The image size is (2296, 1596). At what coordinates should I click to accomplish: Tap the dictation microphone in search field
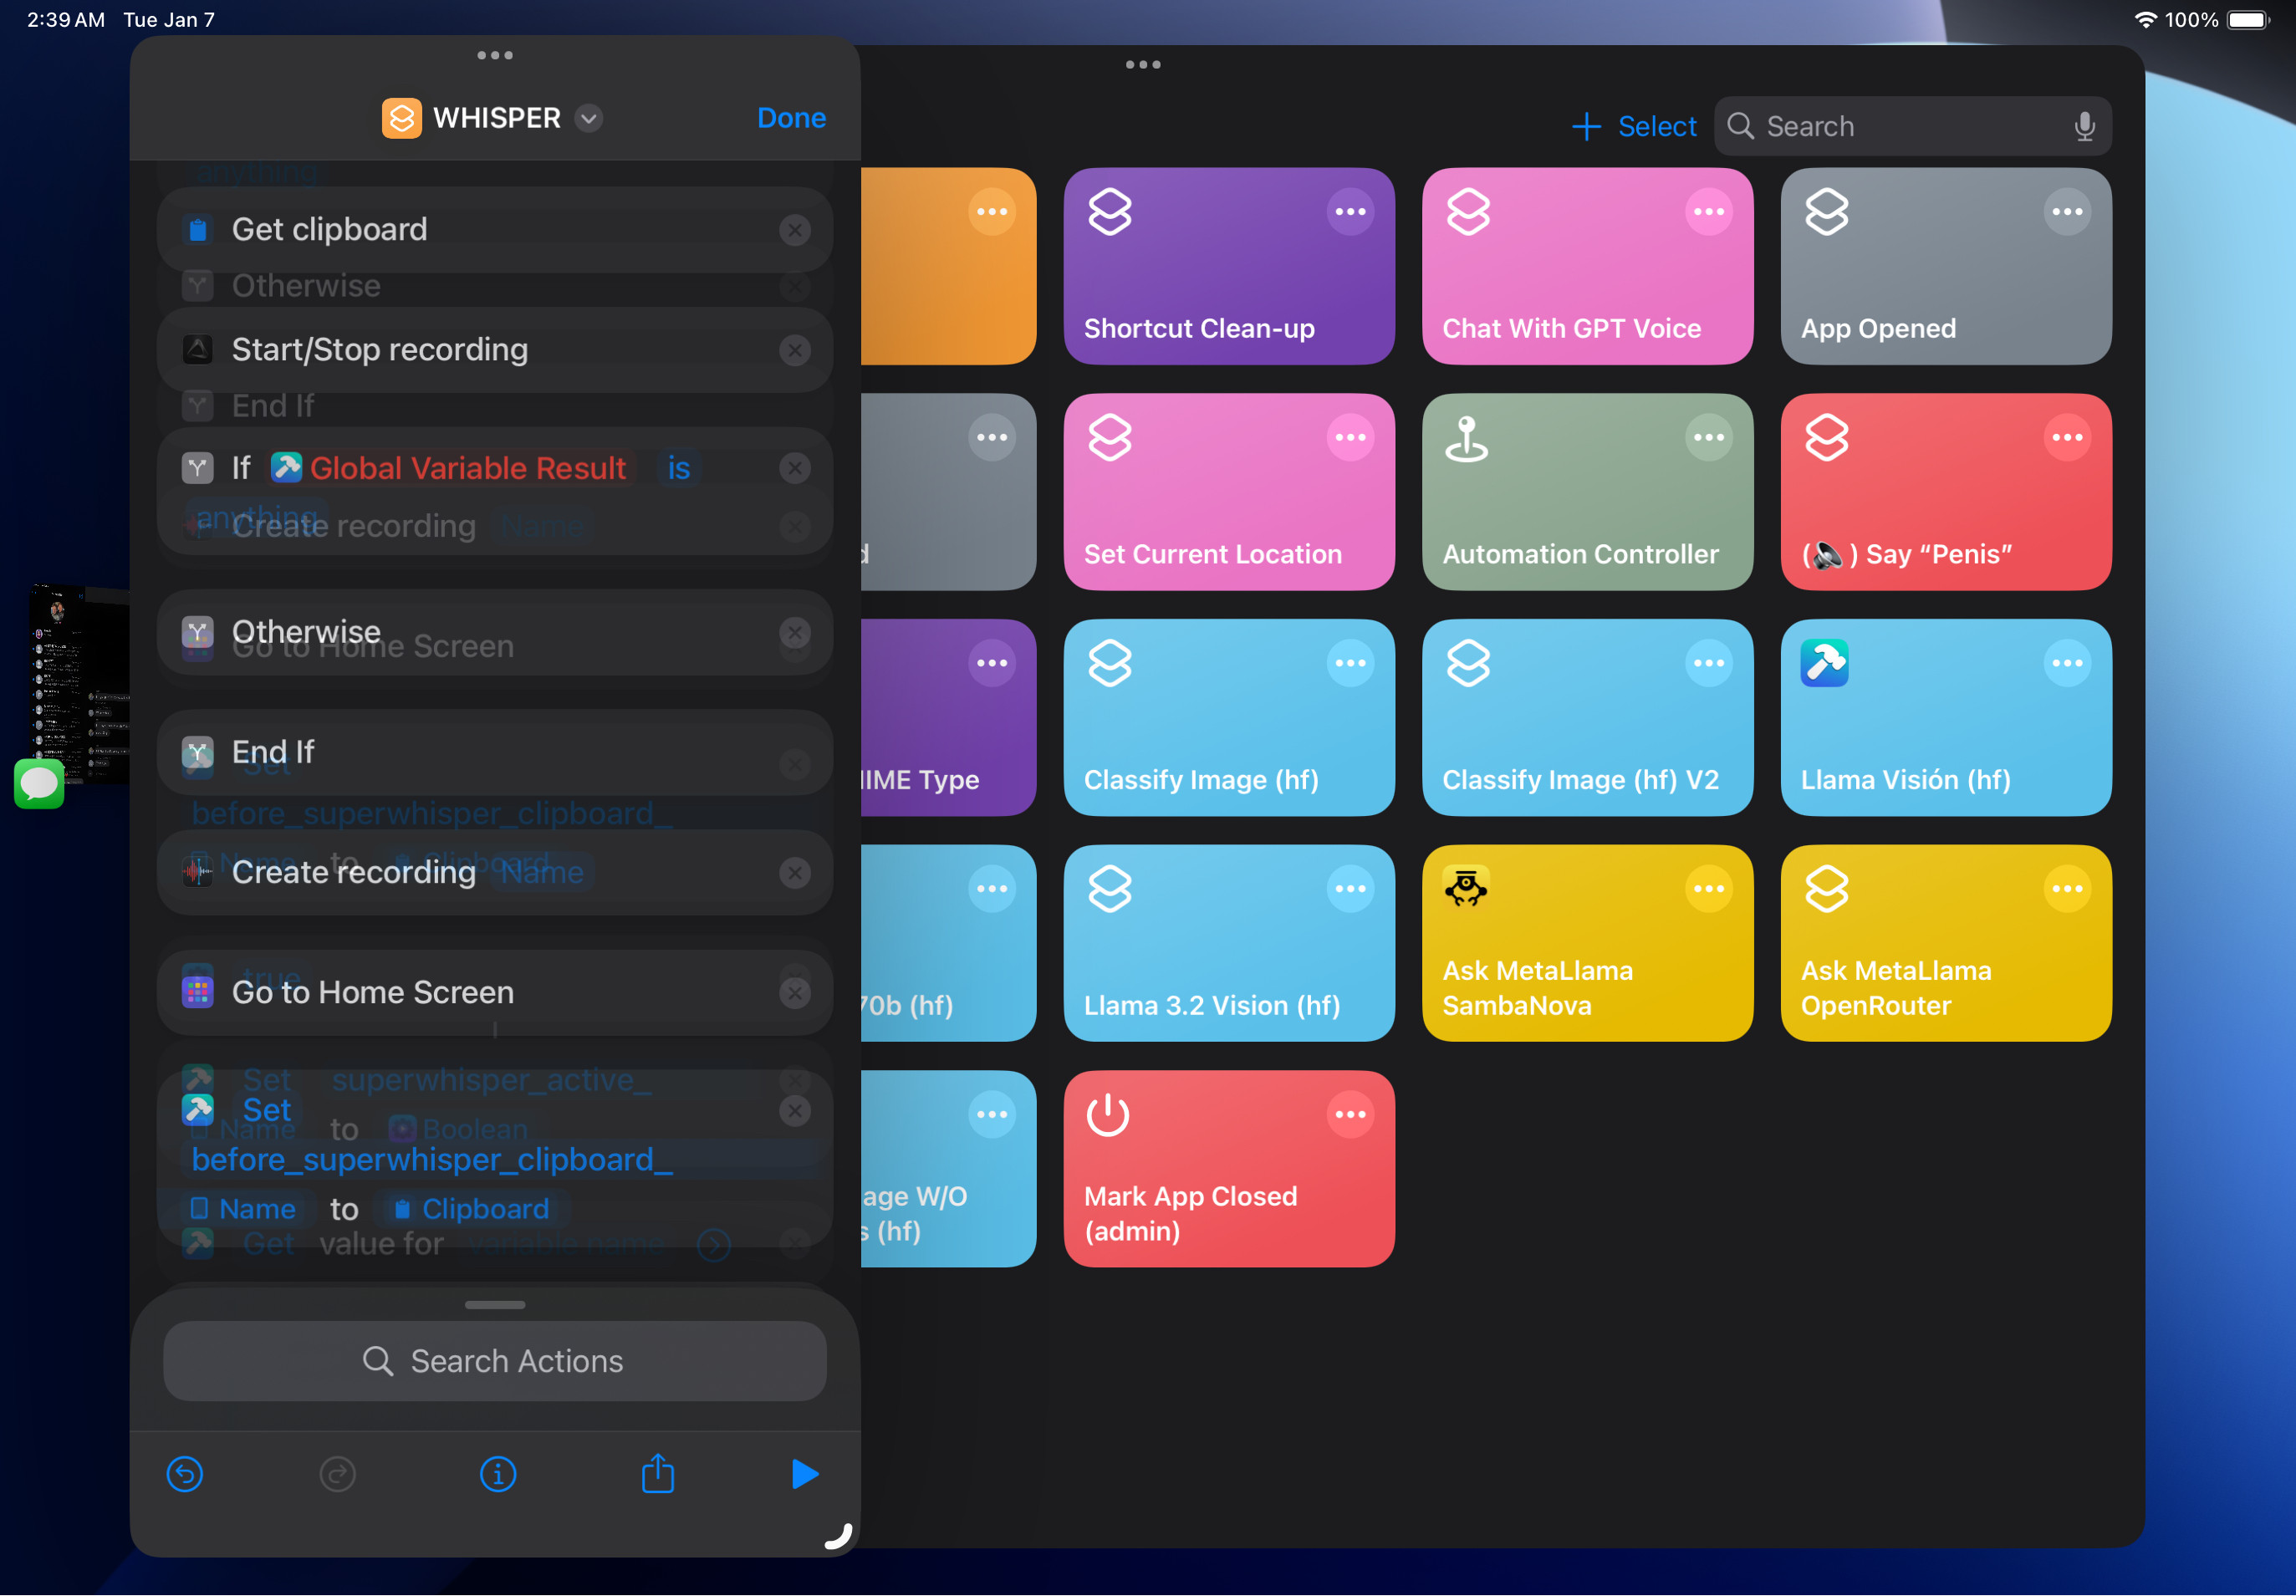tap(2084, 127)
